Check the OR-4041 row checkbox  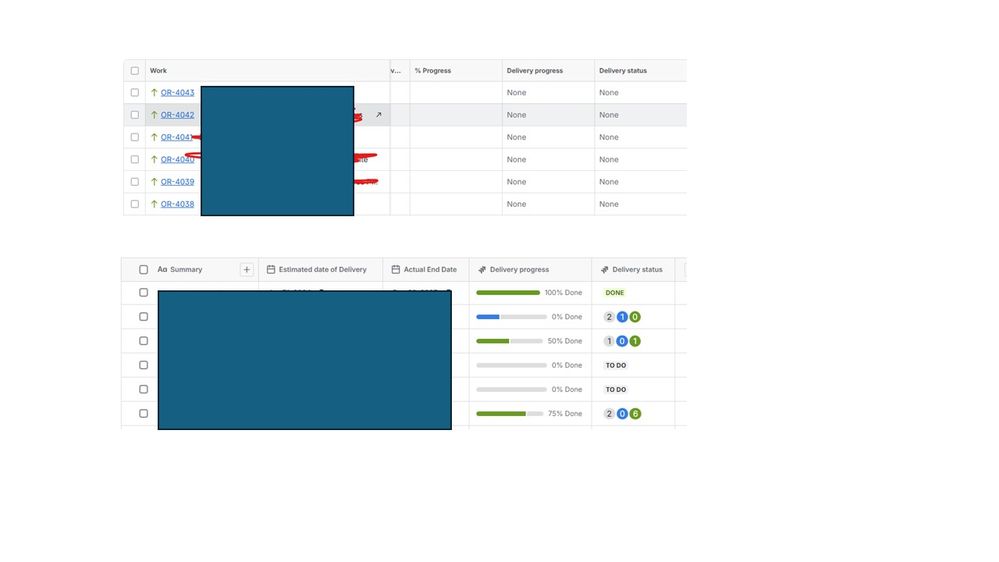134,137
